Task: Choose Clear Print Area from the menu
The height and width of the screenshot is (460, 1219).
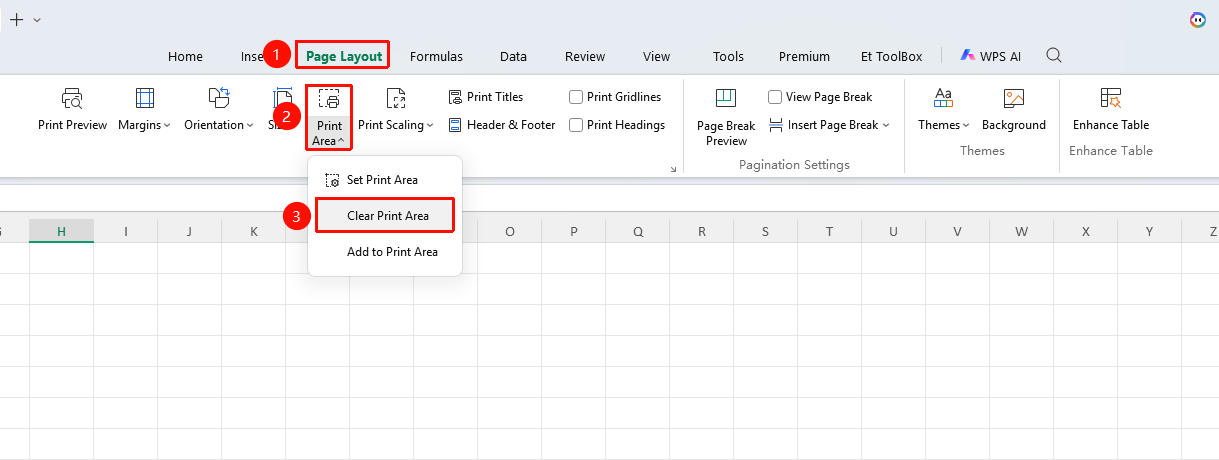Action: (x=385, y=216)
